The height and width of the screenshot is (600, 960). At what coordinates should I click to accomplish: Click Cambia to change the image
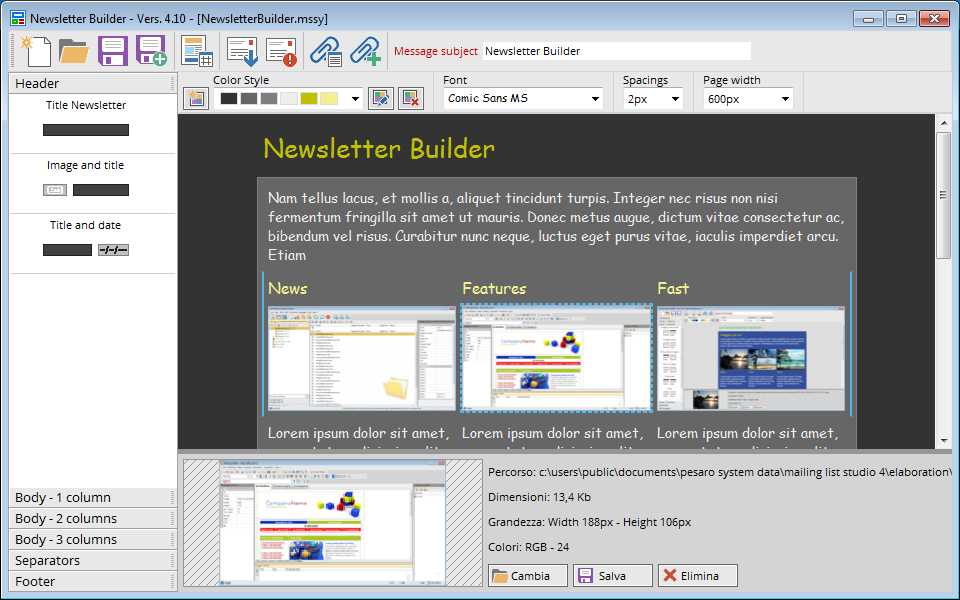tap(528, 576)
